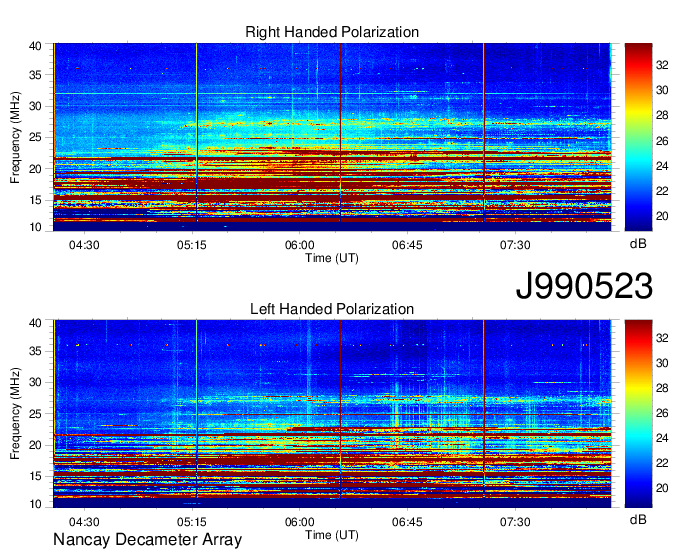680x552 pixels.
Task: Click the 25 MHz tick on Left Handed plot
Action: (36, 414)
